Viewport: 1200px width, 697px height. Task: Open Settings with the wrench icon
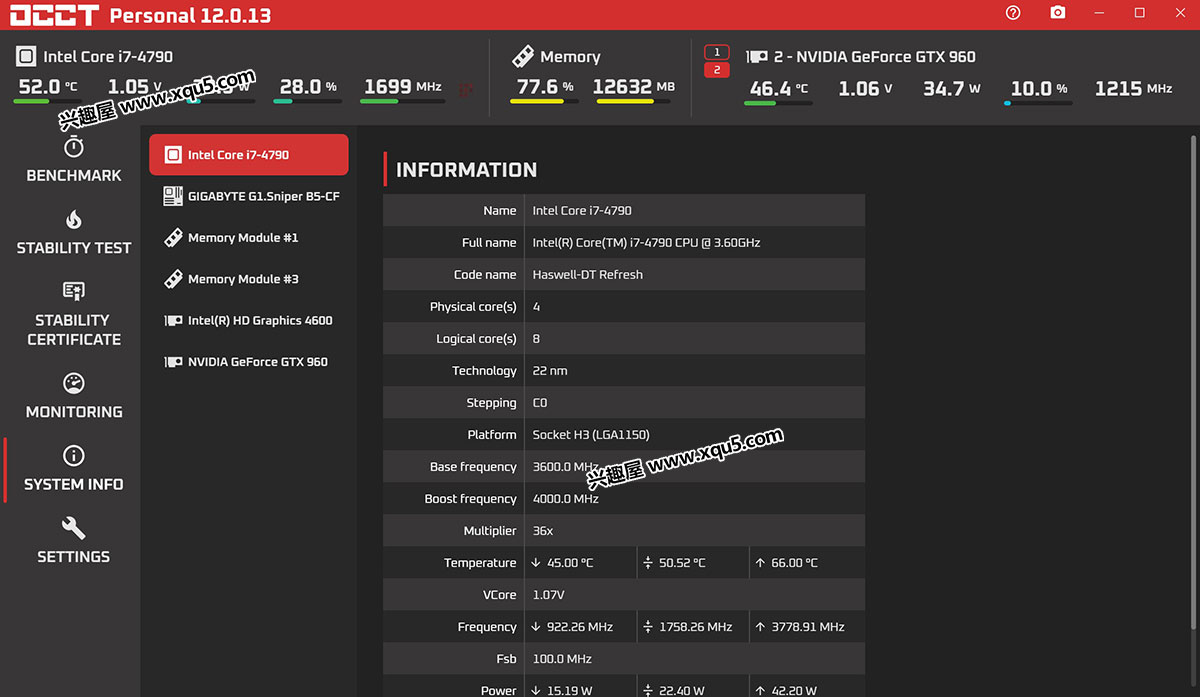click(74, 541)
